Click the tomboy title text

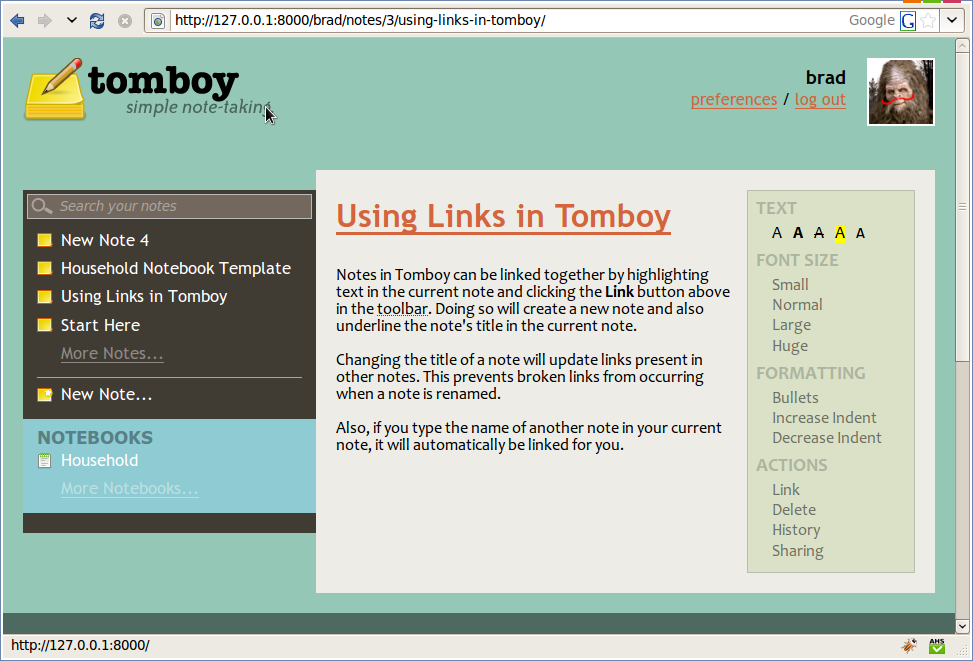click(163, 81)
